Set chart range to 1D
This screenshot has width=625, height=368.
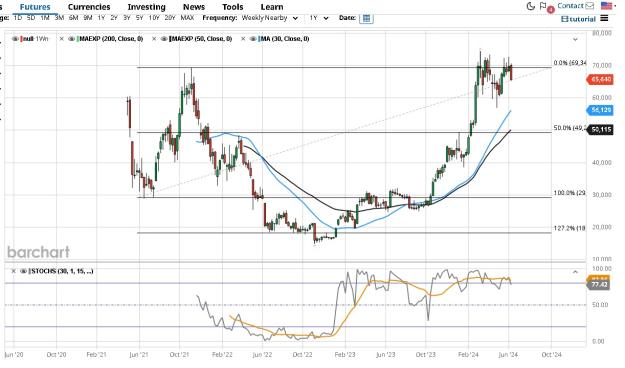pyautogui.click(x=18, y=18)
